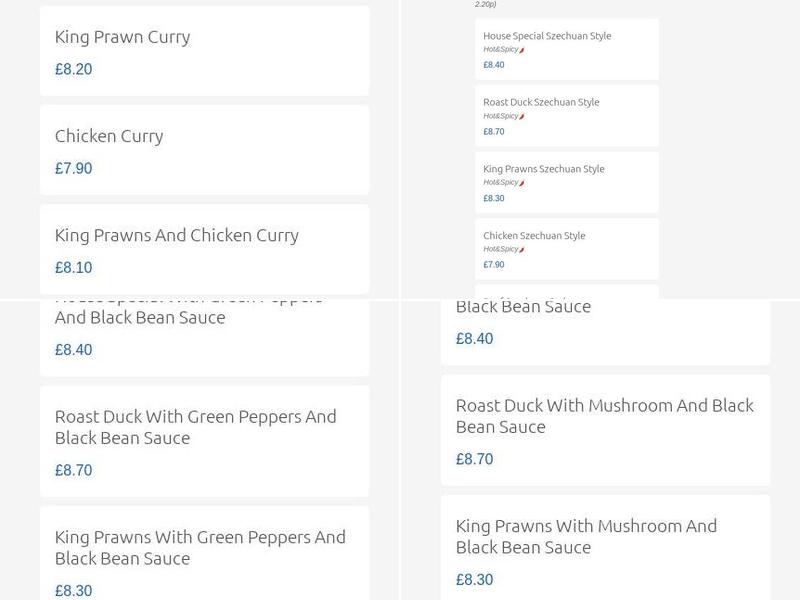The height and width of the screenshot is (600, 800).
Task: Open the King Prawn Curry menu item
Action: pos(204,49)
